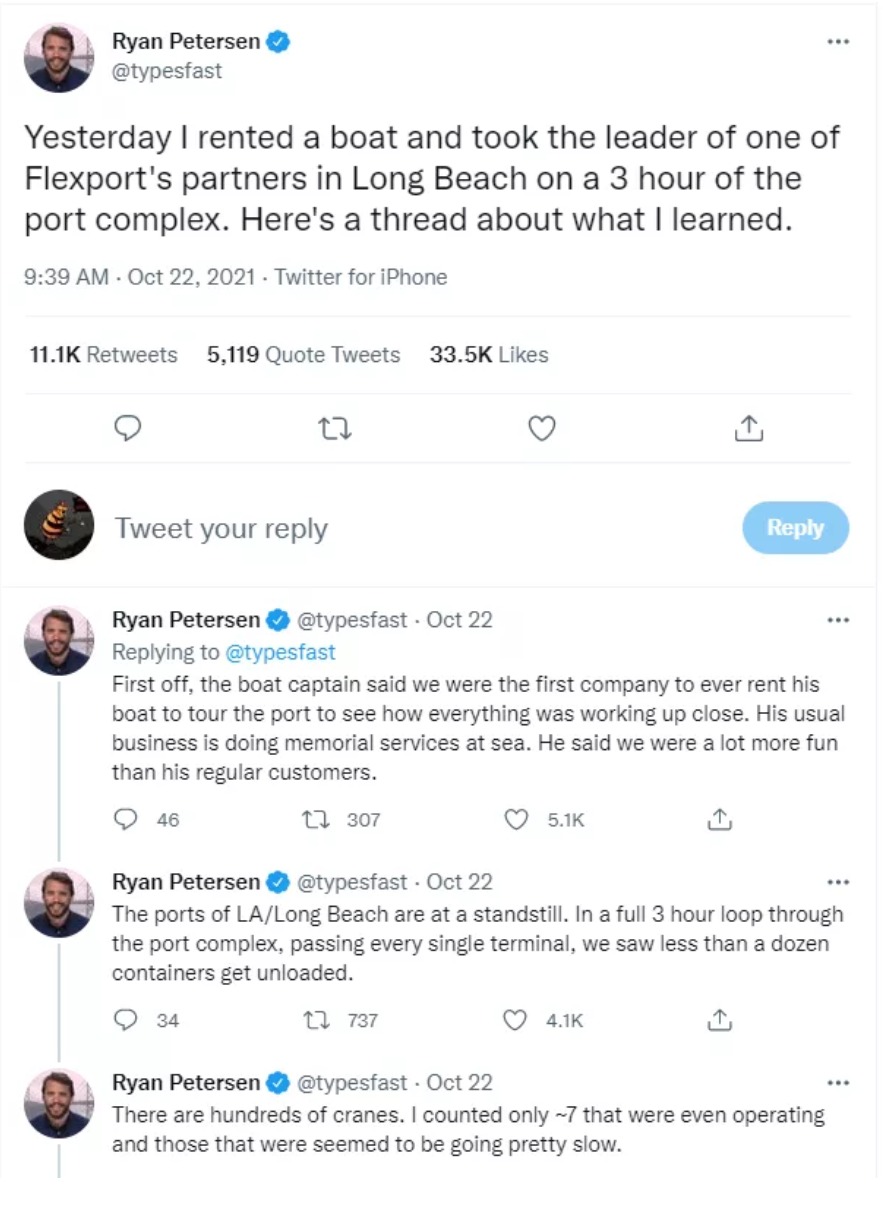Screen dimensions: 883x1219
Task: Open the @typesfast link in Replying to
Action: (x=280, y=652)
